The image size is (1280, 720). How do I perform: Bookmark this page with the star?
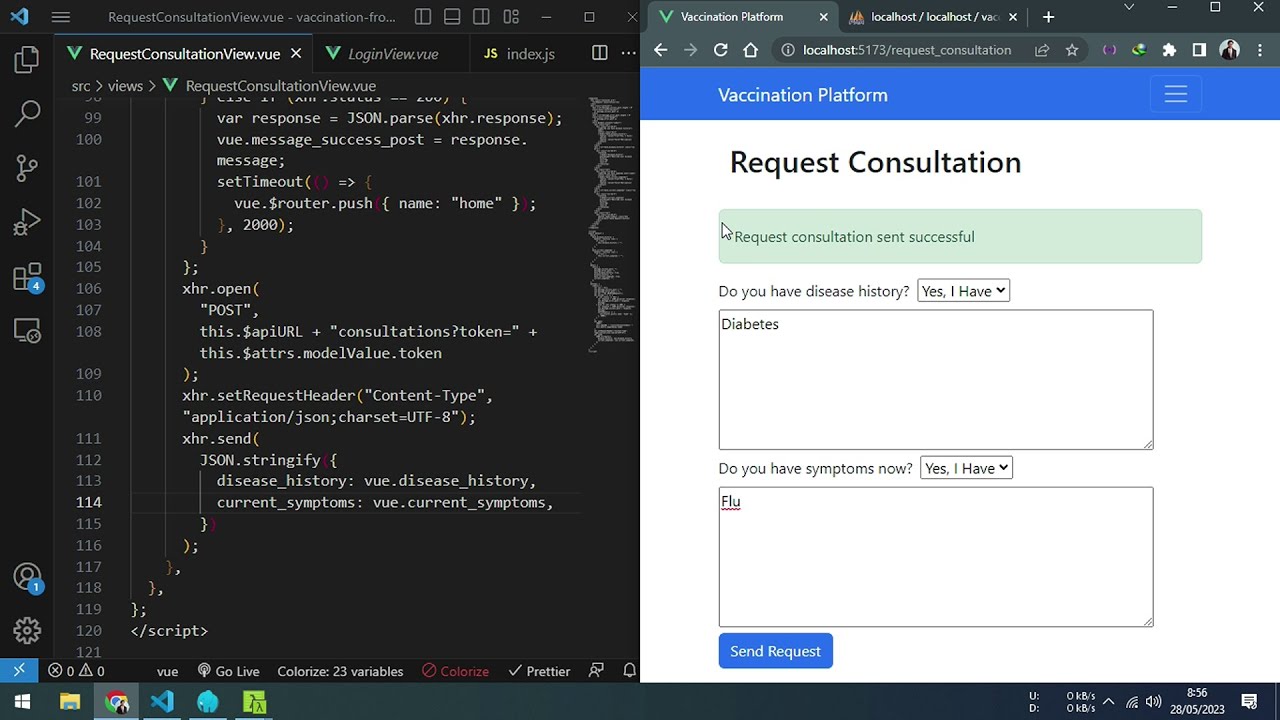coord(1072,50)
